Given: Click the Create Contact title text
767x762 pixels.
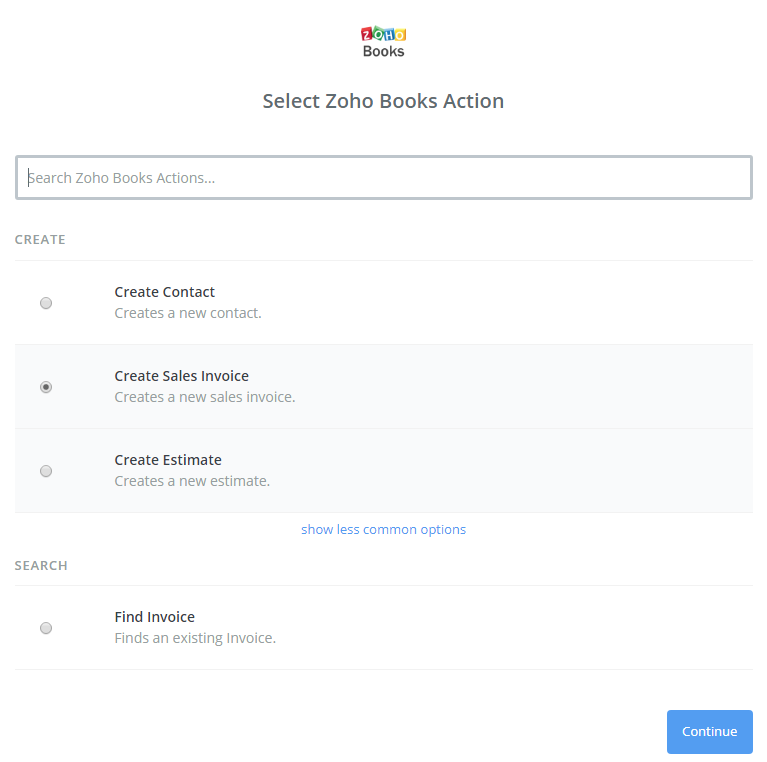Looking at the screenshot, I should point(164,292).
